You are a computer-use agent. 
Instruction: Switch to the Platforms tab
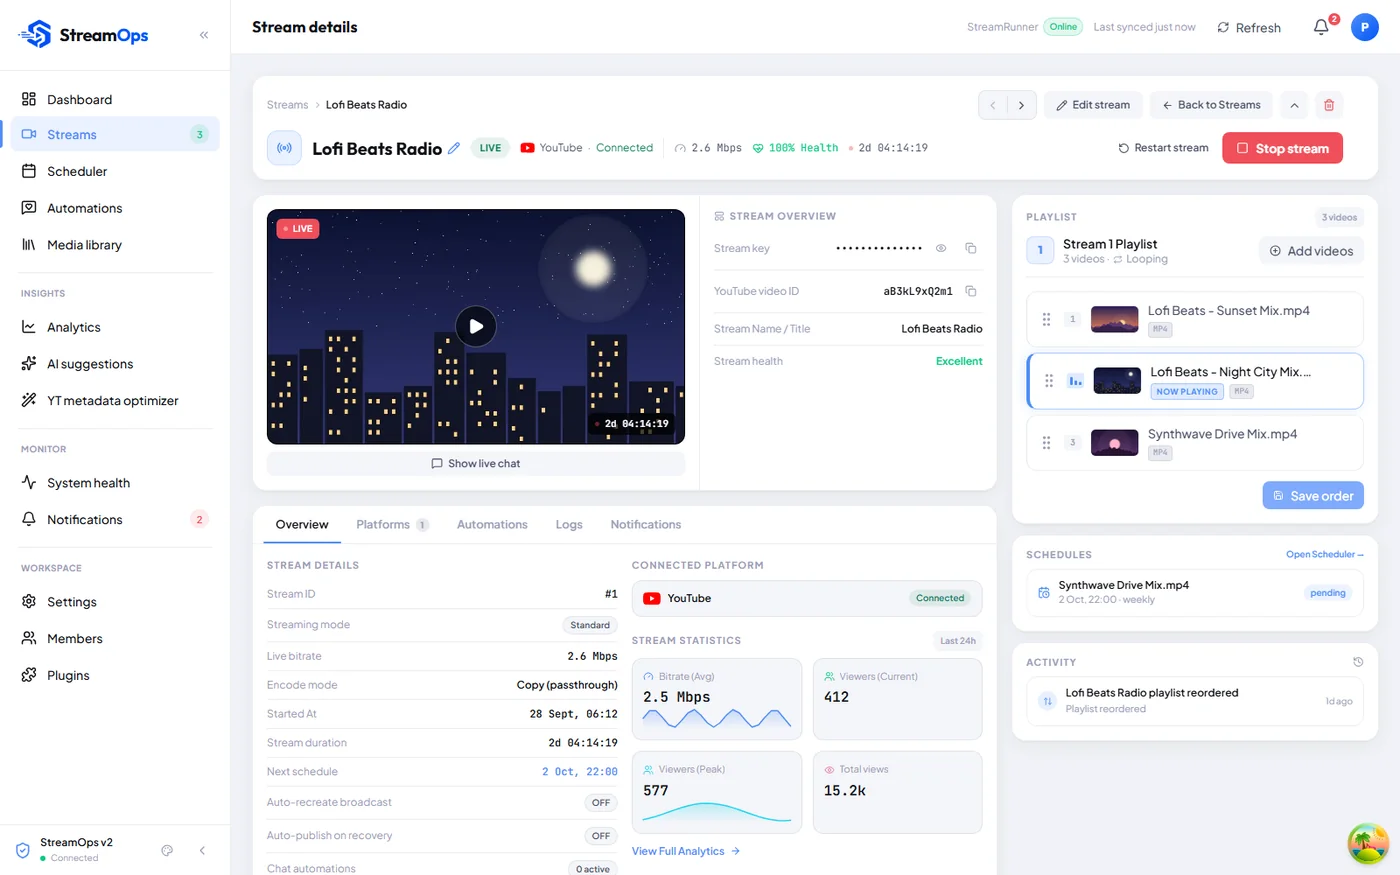392,524
